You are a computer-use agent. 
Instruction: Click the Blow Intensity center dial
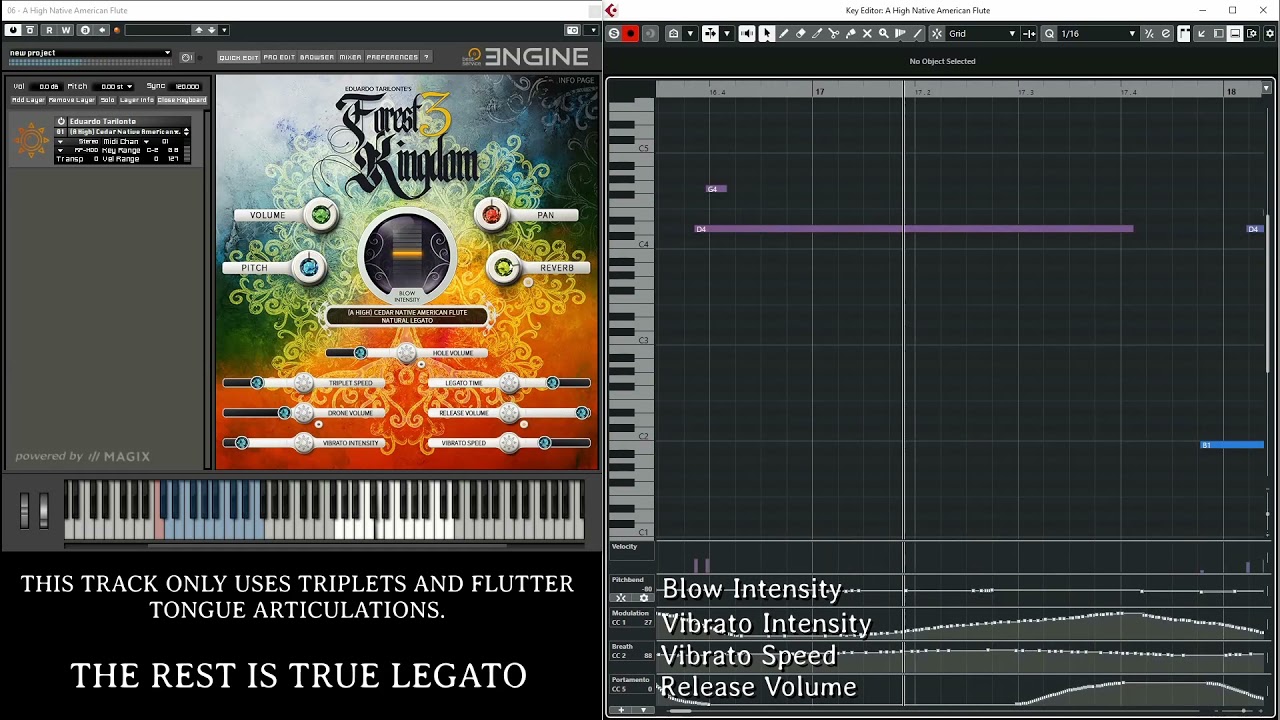click(x=407, y=253)
